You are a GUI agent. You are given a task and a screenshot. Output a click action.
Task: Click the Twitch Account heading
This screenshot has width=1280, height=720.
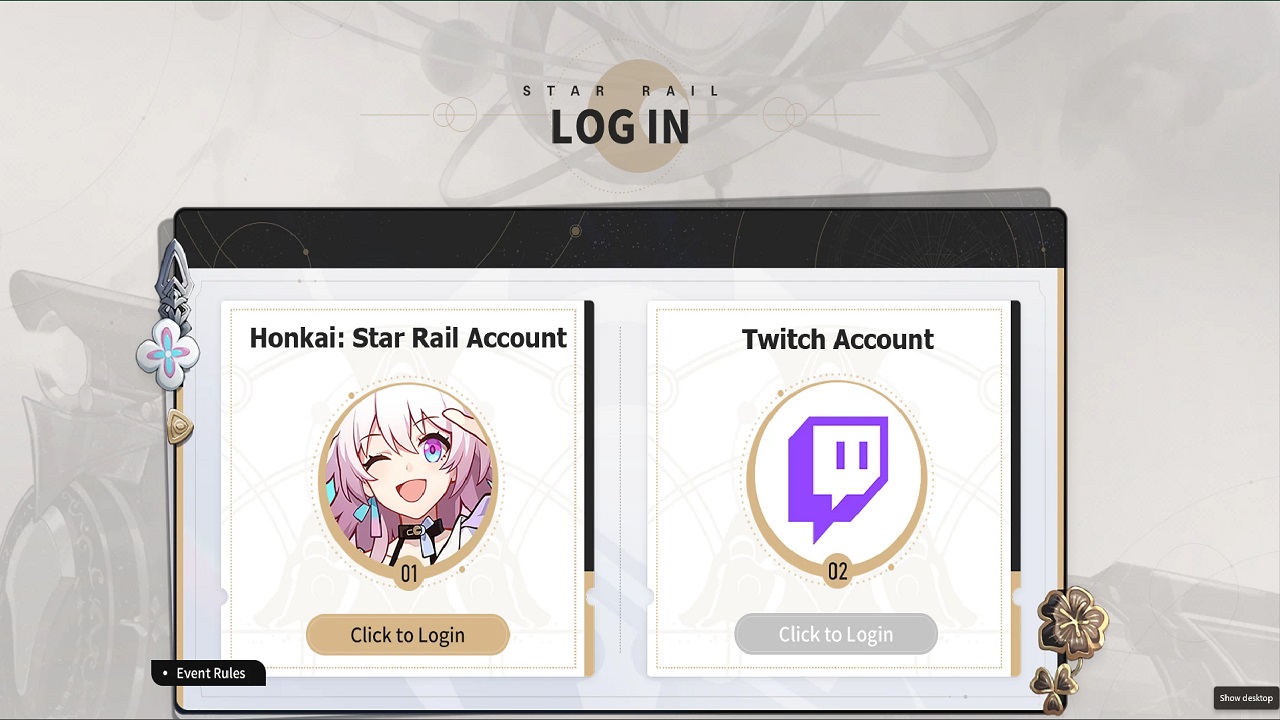[838, 339]
